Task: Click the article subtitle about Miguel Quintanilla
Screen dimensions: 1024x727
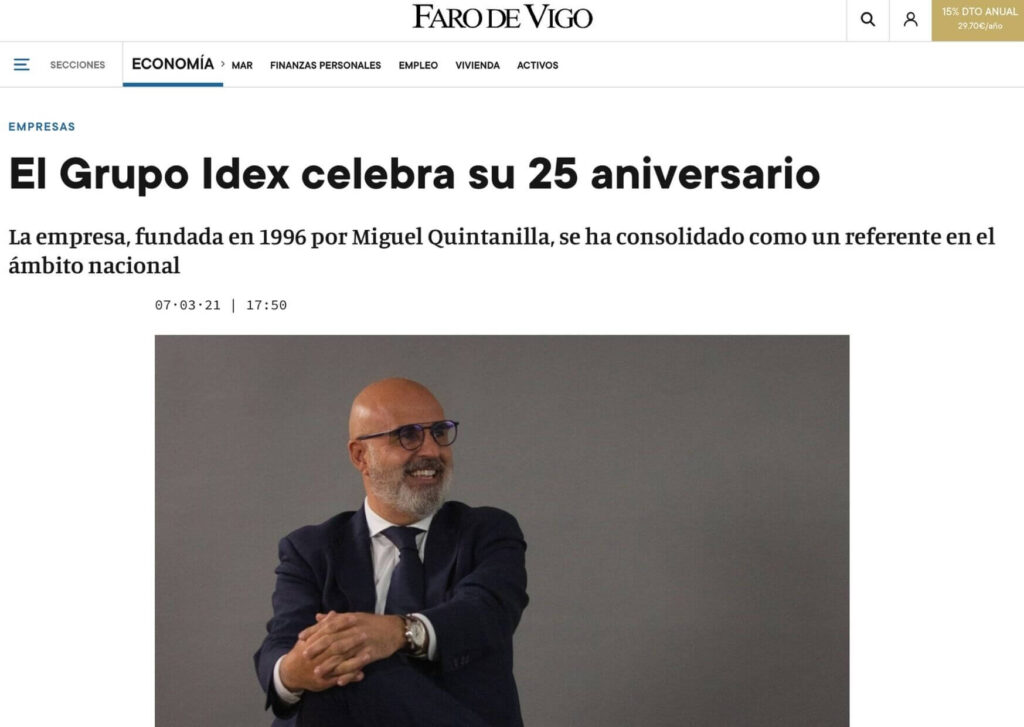Action: click(502, 251)
